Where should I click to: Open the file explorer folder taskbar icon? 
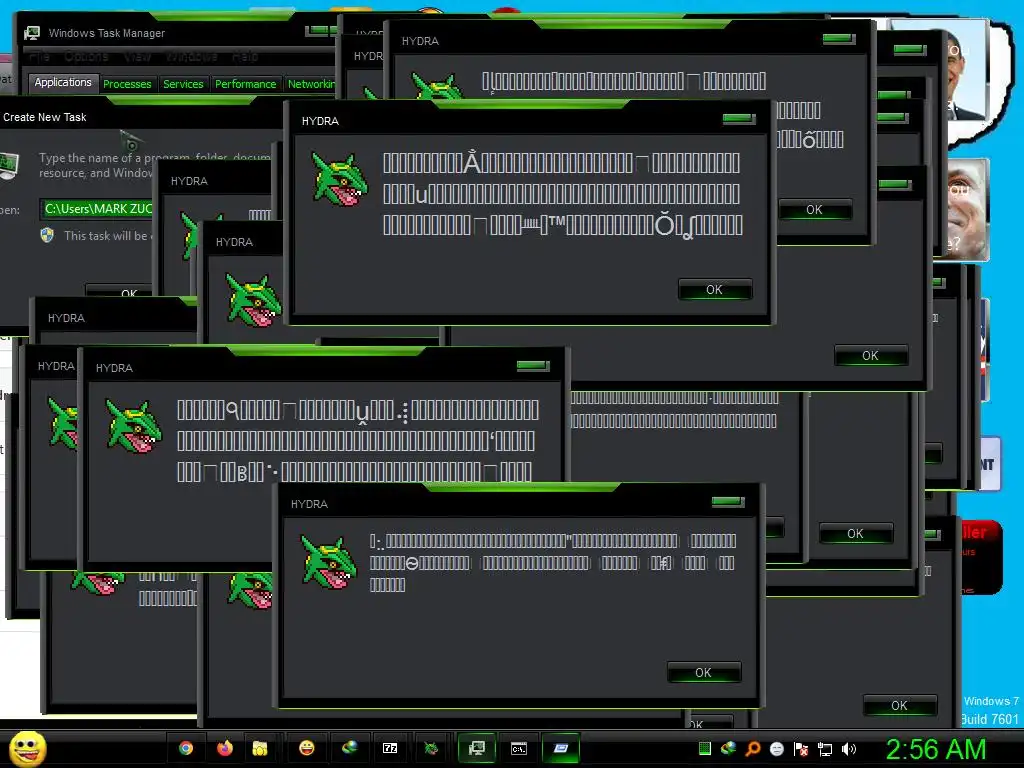click(x=260, y=748)
